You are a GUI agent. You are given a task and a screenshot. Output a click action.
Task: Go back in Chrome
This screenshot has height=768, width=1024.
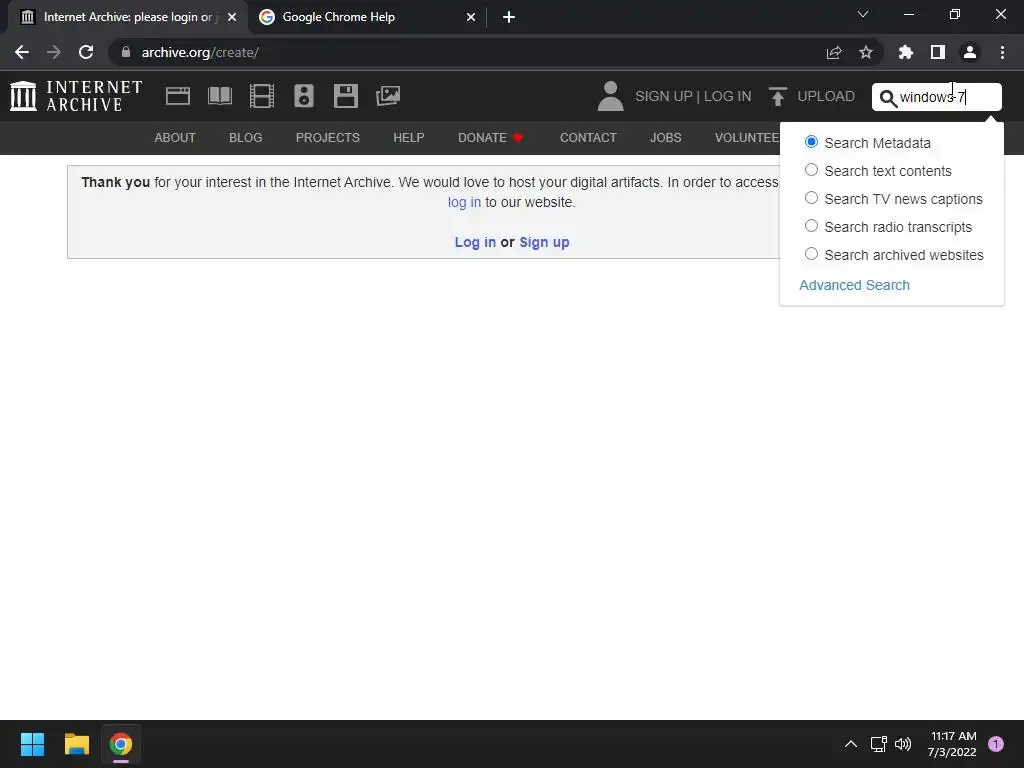point(22,52)
